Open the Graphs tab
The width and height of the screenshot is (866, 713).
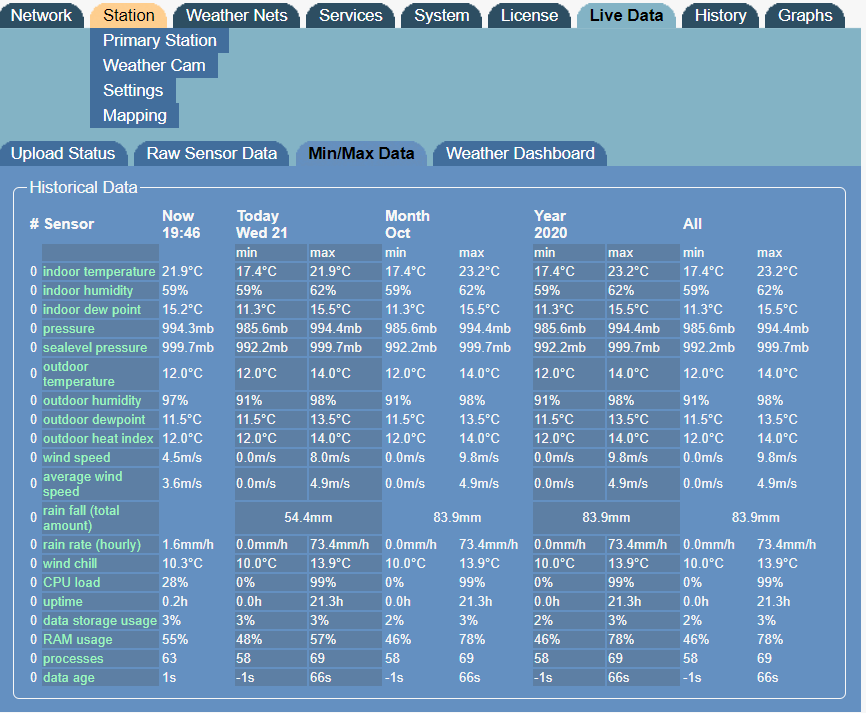(805, 15)
